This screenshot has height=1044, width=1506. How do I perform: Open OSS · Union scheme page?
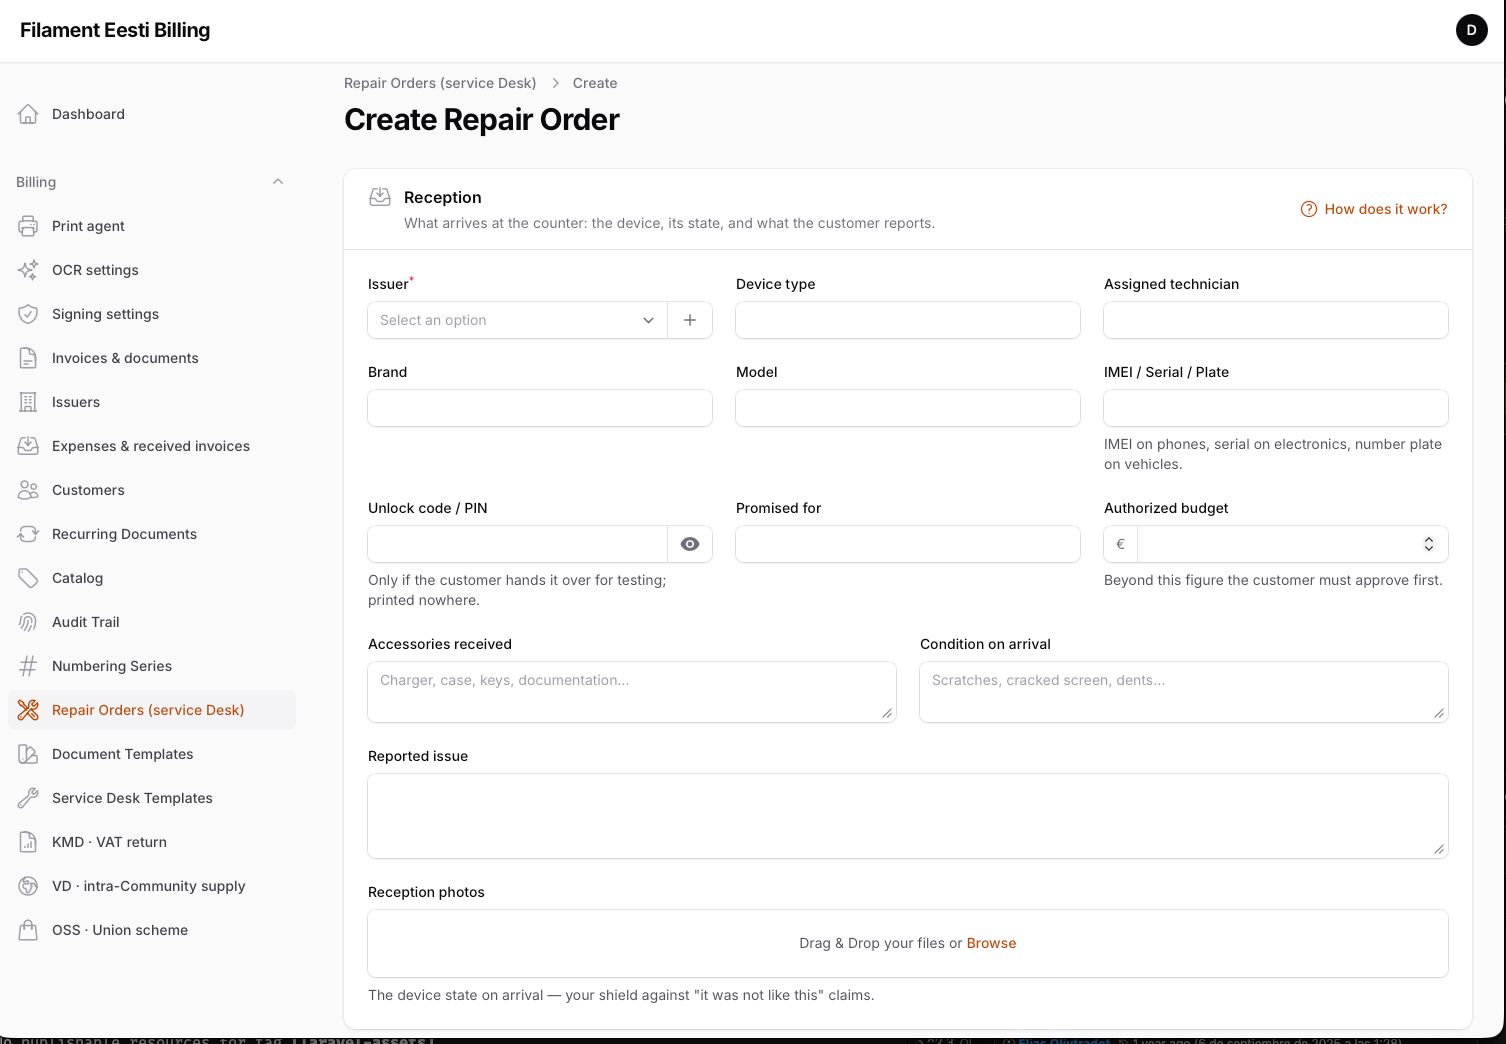click(152, 930)
